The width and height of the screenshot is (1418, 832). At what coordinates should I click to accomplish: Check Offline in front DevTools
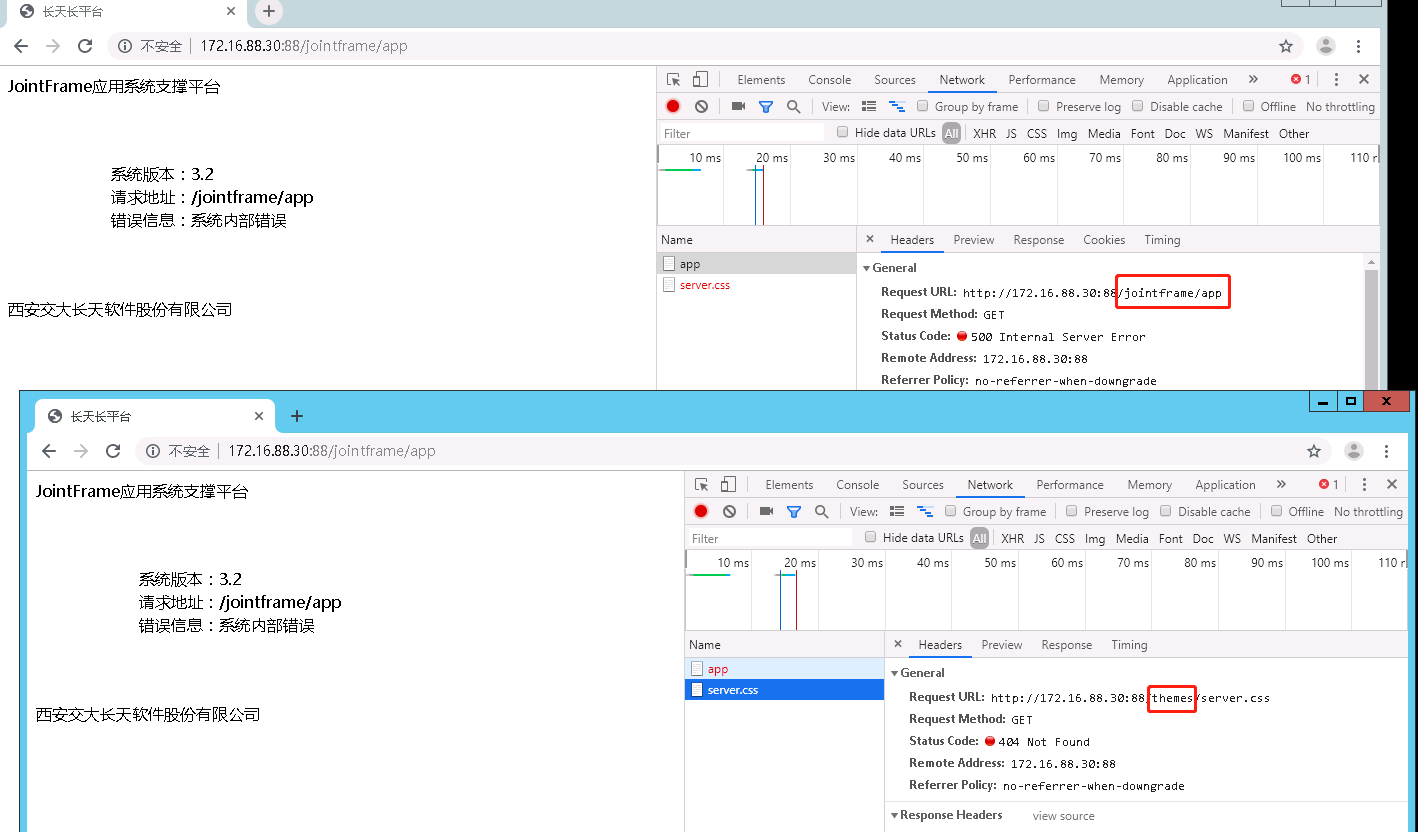(x=1276, y=511)
